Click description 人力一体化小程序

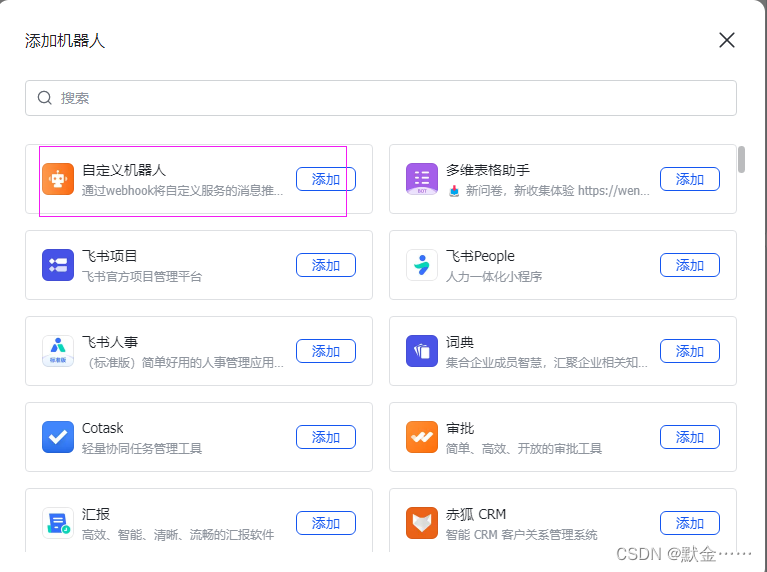[x=494, y=276]
